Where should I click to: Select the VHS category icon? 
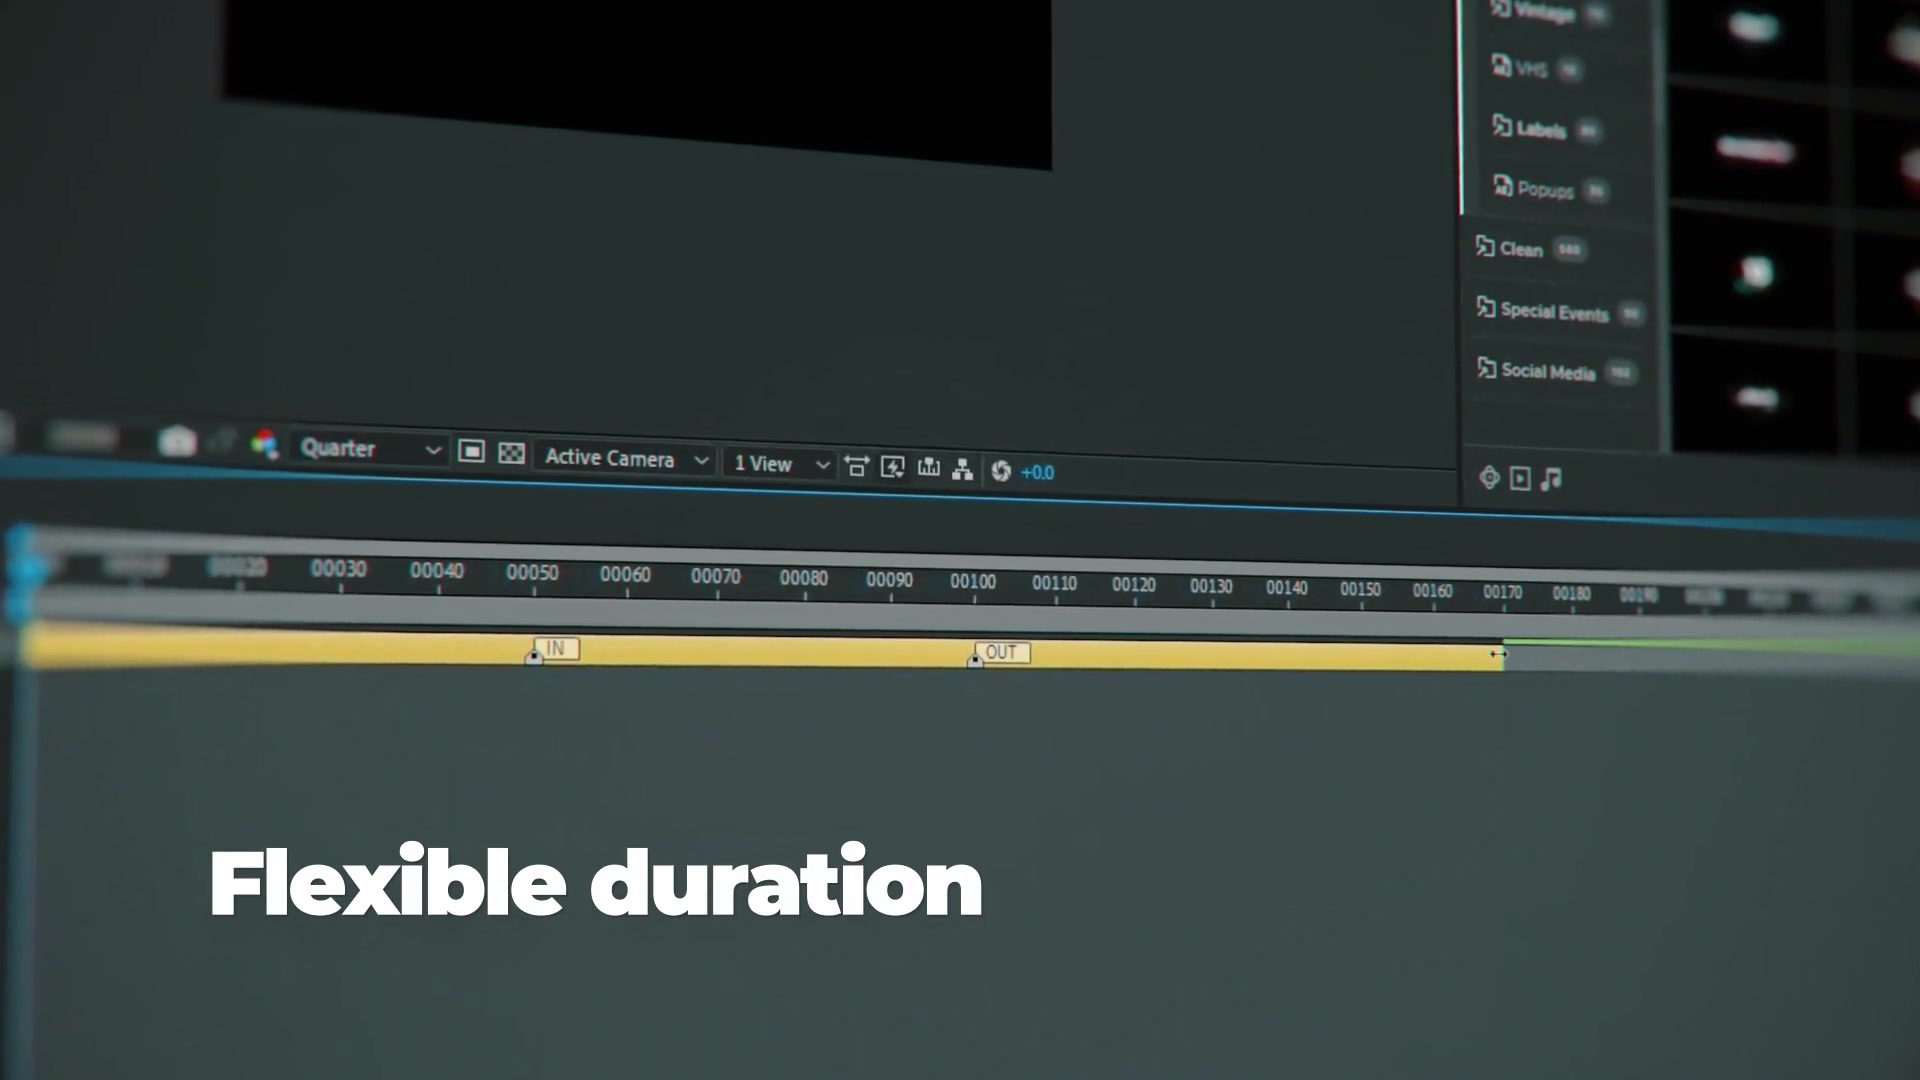pyautogui.click(x=1503, y=69)
